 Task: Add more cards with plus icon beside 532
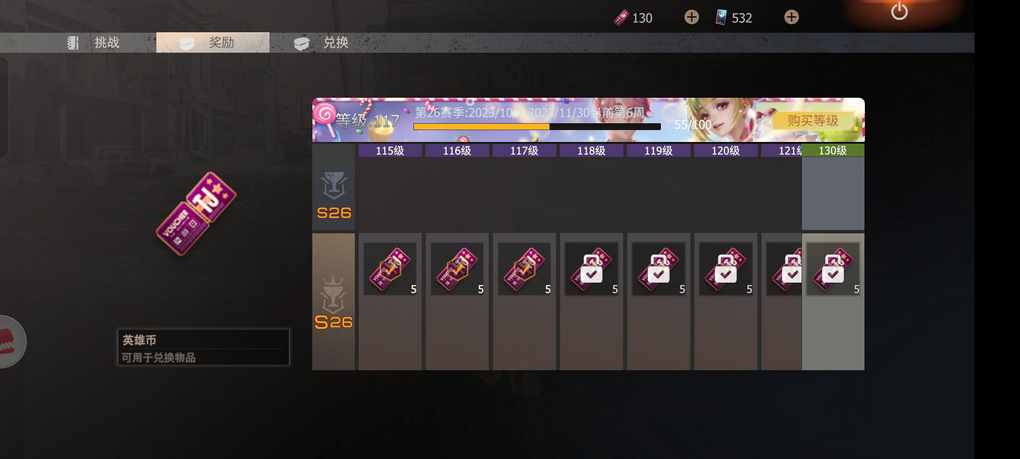(x=791, y=18)
